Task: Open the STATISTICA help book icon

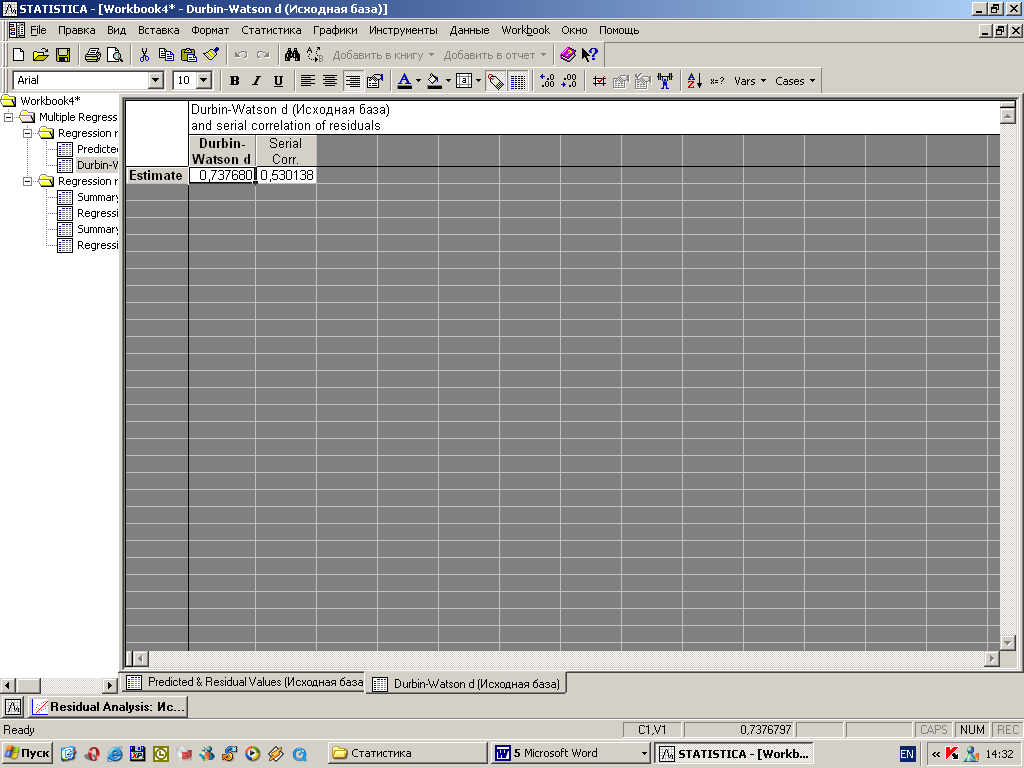Action: tap(568, 55)
